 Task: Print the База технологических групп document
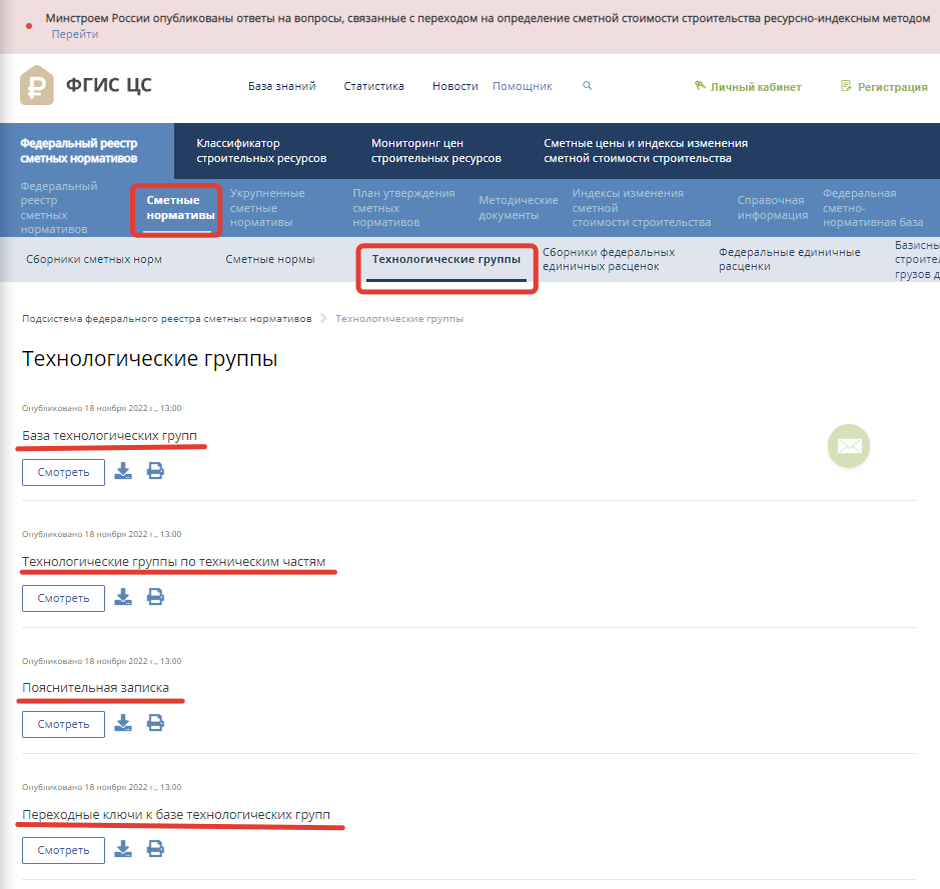(155, 471)
